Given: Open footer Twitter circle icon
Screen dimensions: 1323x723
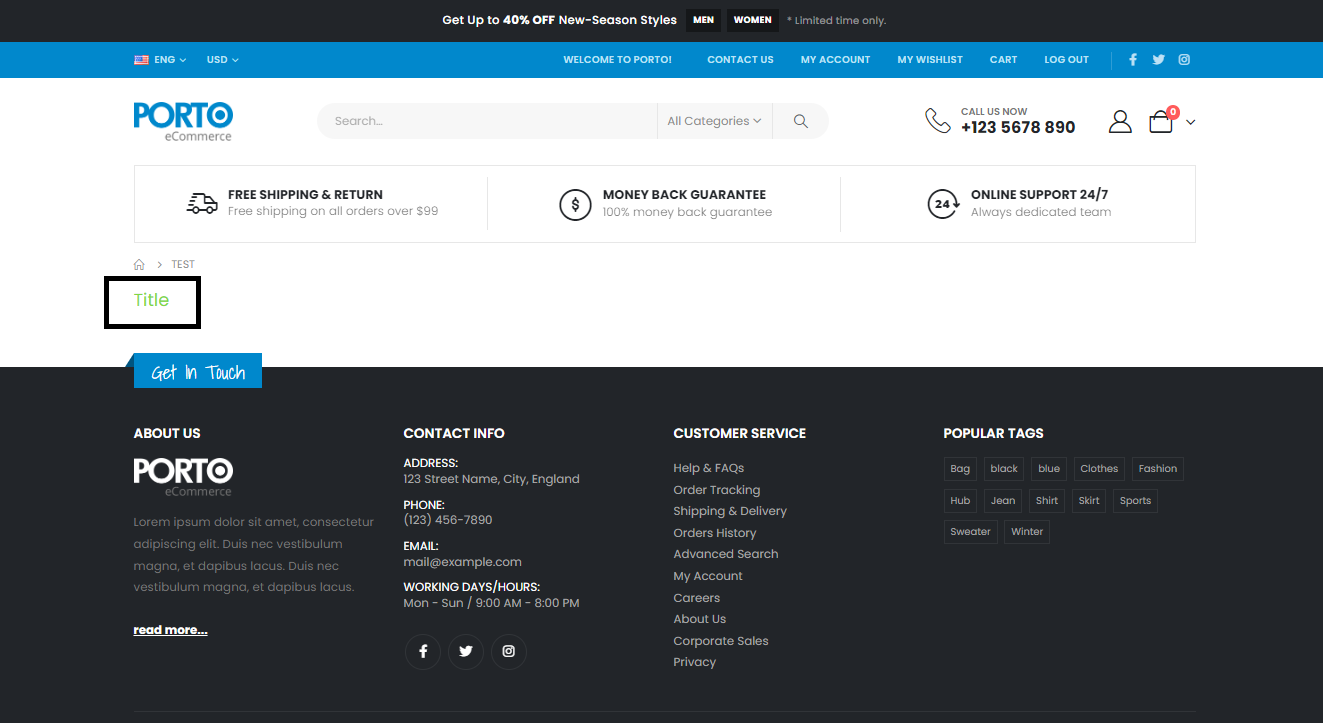Looking at the screenshot, I should click(466, 651).
